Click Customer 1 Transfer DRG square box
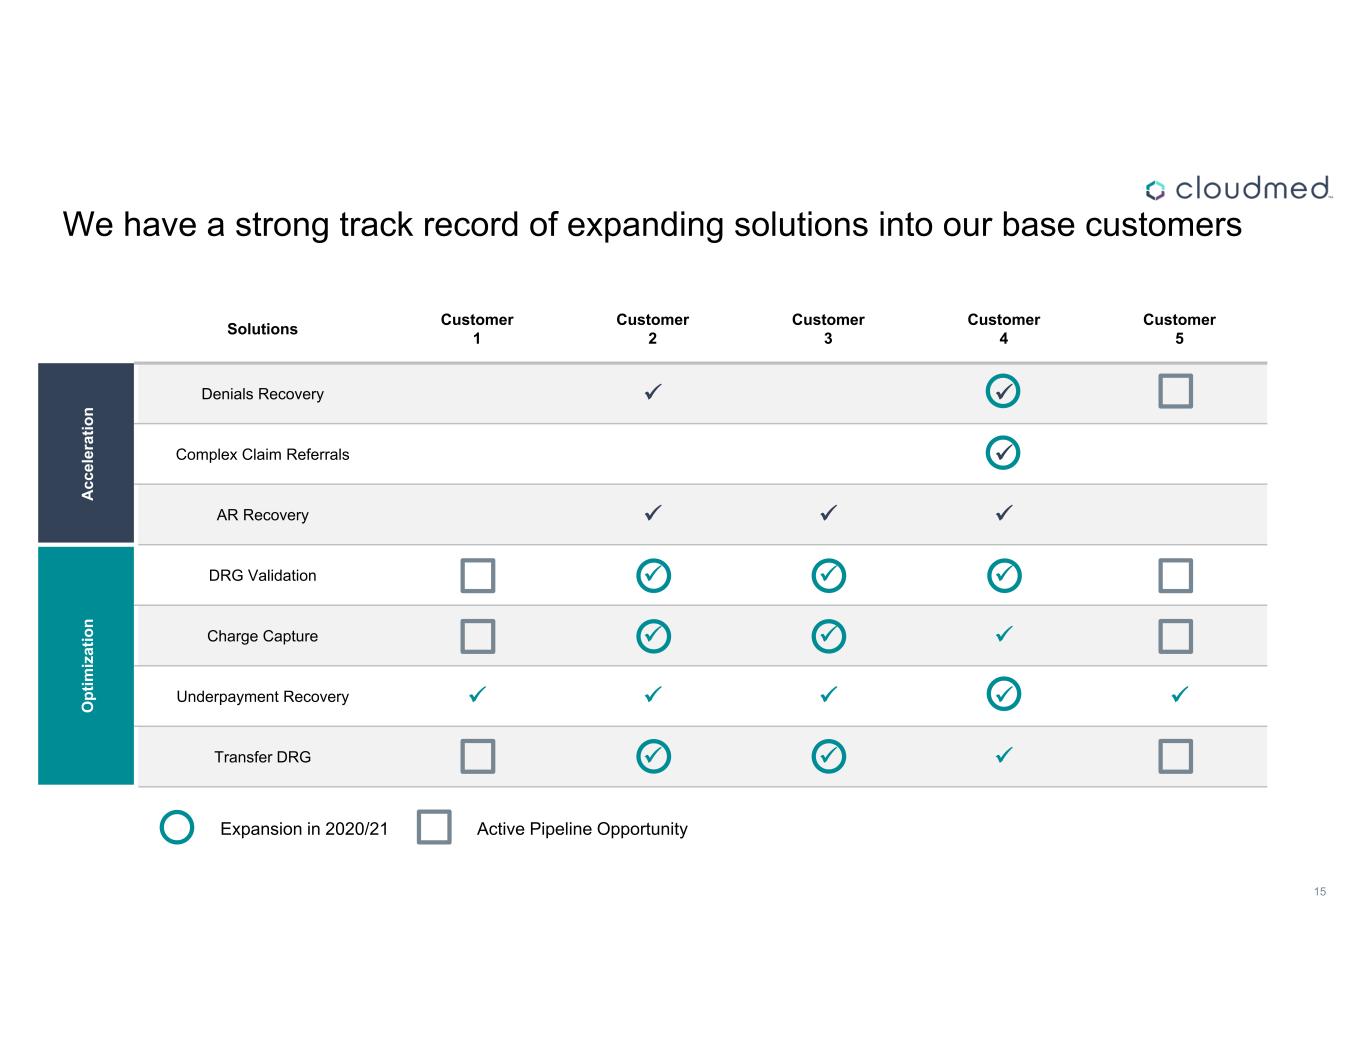The height and width of the screenshot is (1055, 1365). click(477, 756)
